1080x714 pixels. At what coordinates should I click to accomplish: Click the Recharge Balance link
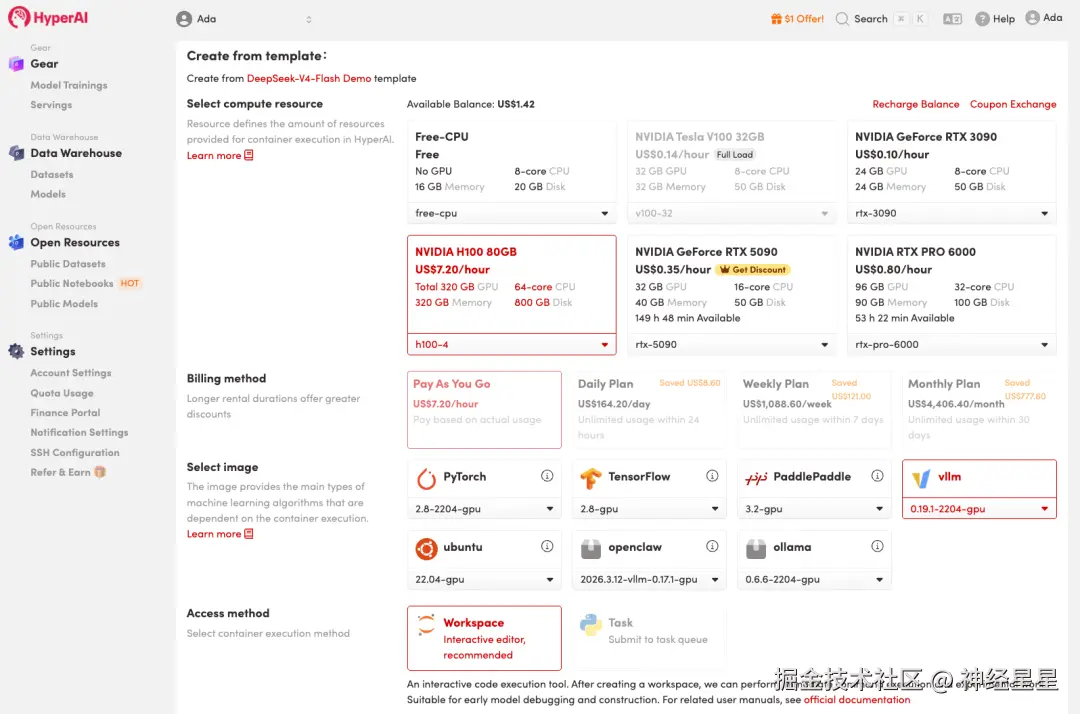[915, 104]
